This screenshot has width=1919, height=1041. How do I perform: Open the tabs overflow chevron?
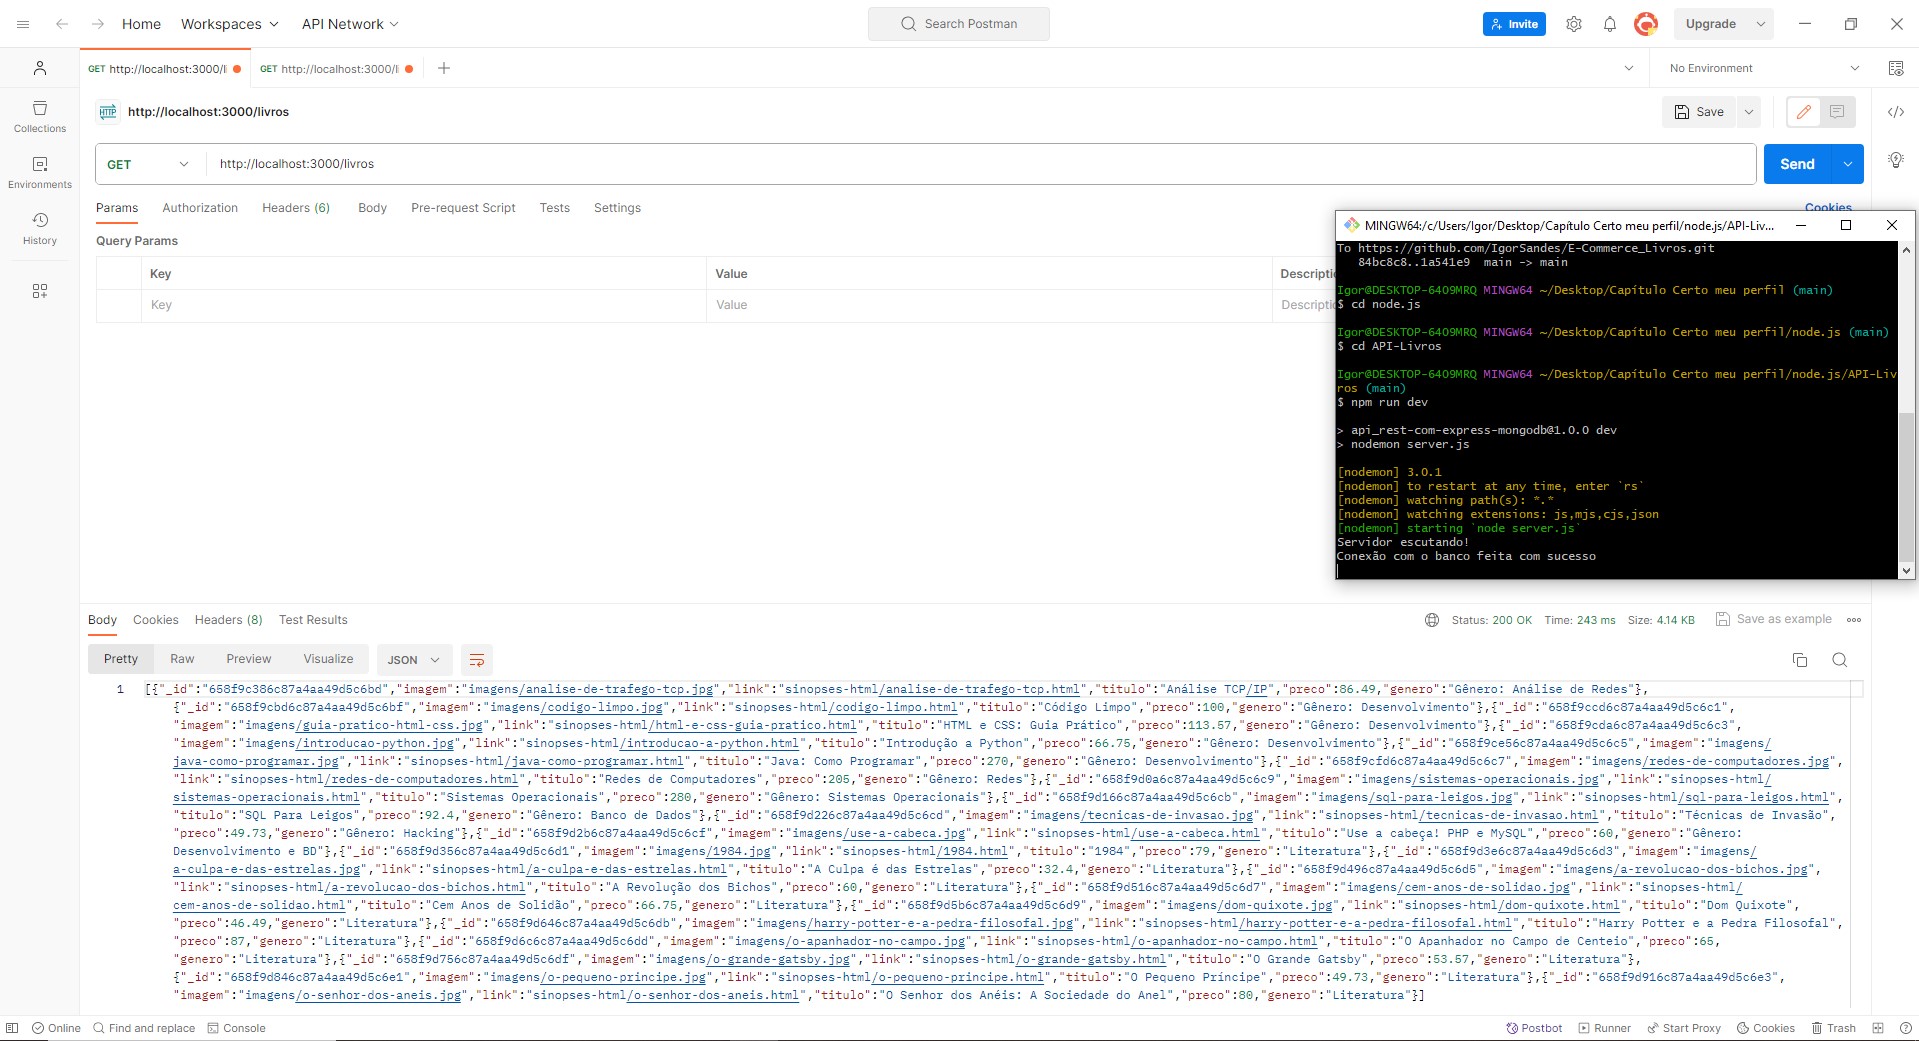click(x=1629, y=68)
